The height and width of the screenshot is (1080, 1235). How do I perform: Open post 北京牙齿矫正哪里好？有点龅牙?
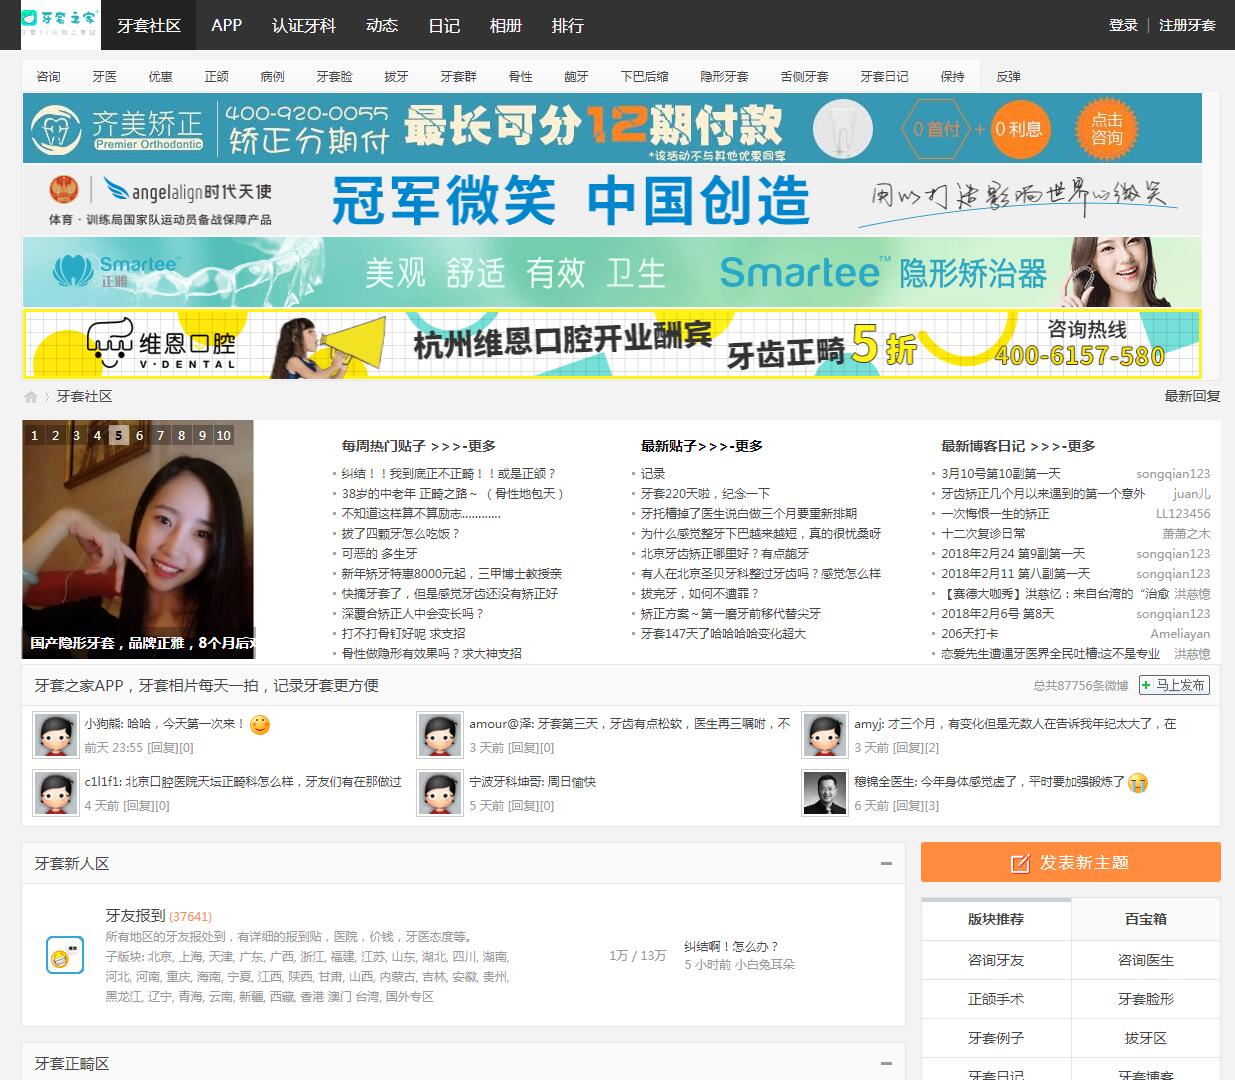pos(725,554)
